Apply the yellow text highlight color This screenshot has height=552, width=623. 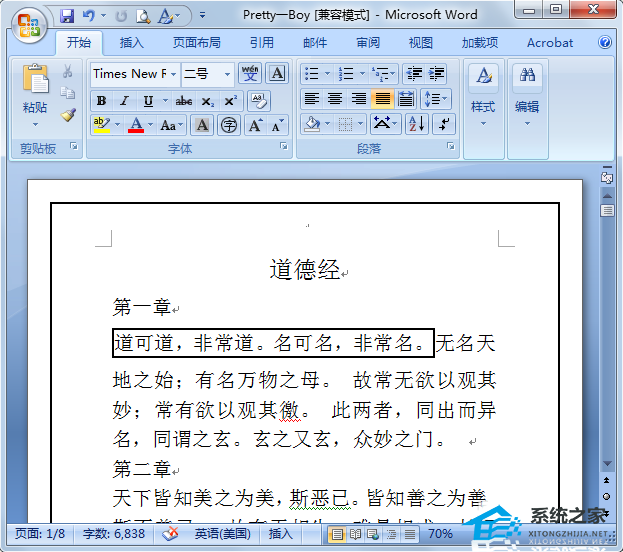[101, 126]
